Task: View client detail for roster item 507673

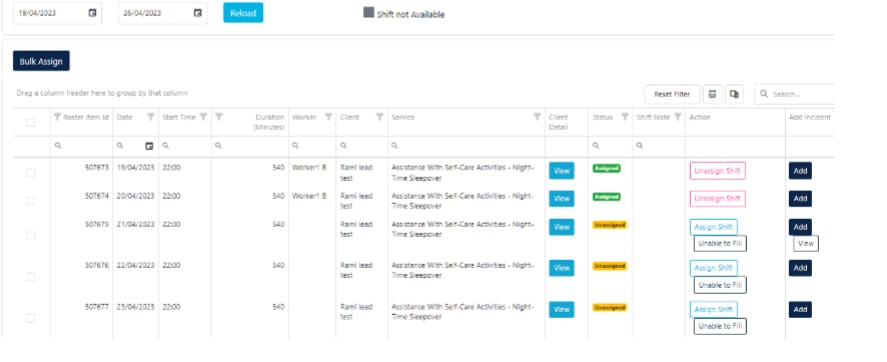Action: pos(561,171)
